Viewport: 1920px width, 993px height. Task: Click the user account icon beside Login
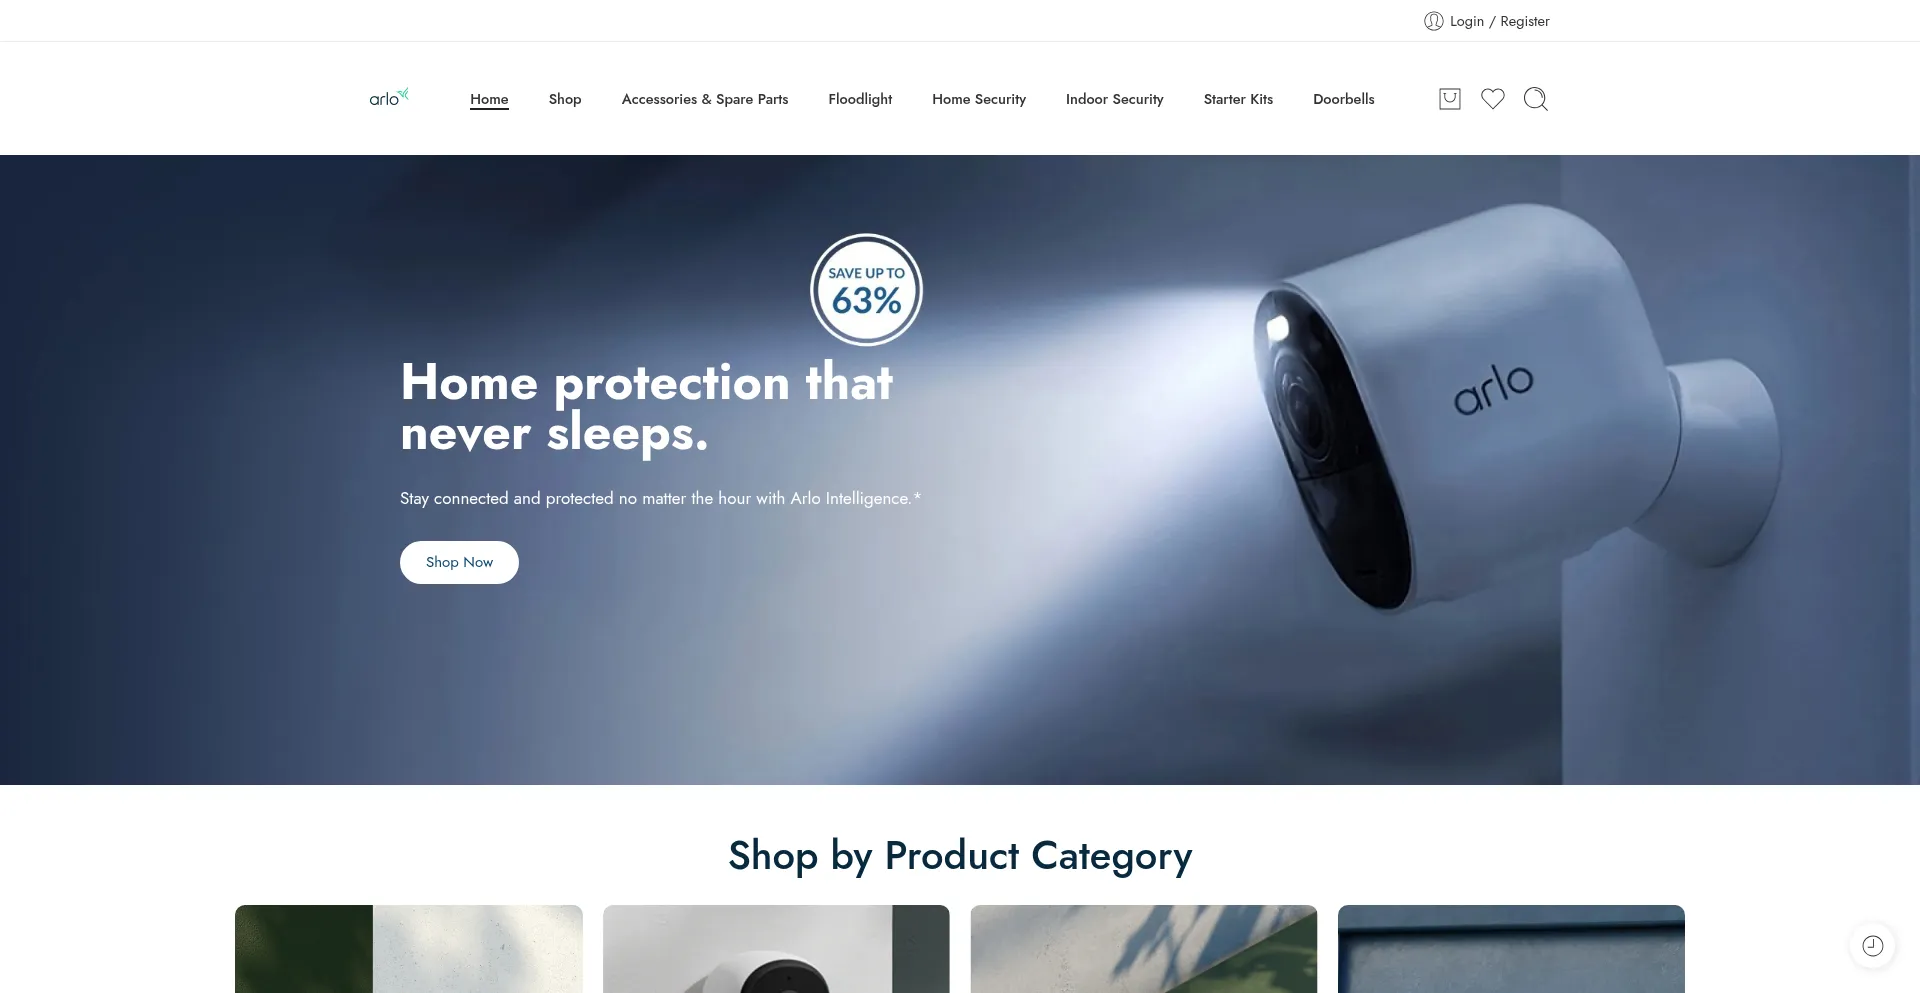tap(1433, 21)
